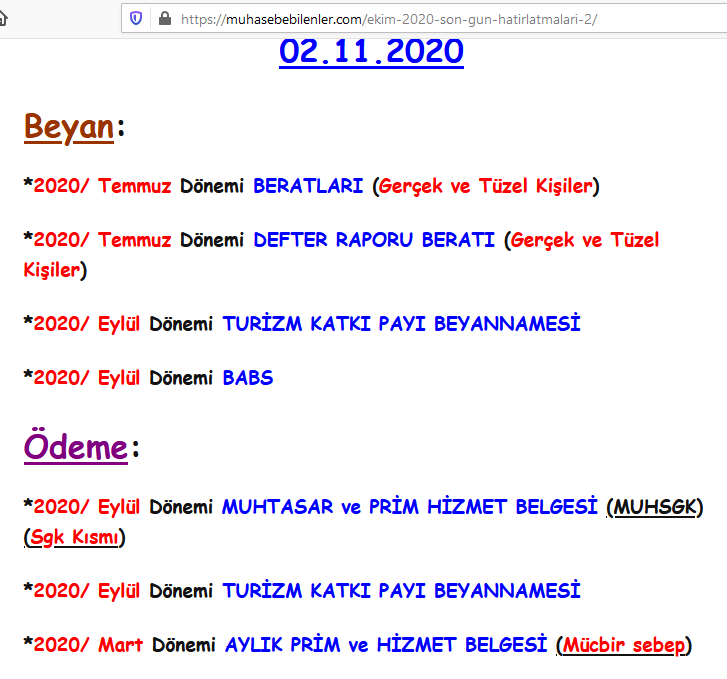Click MUHTASAR ve PRİM HİZMET BELGESİ text

point(410,506)
